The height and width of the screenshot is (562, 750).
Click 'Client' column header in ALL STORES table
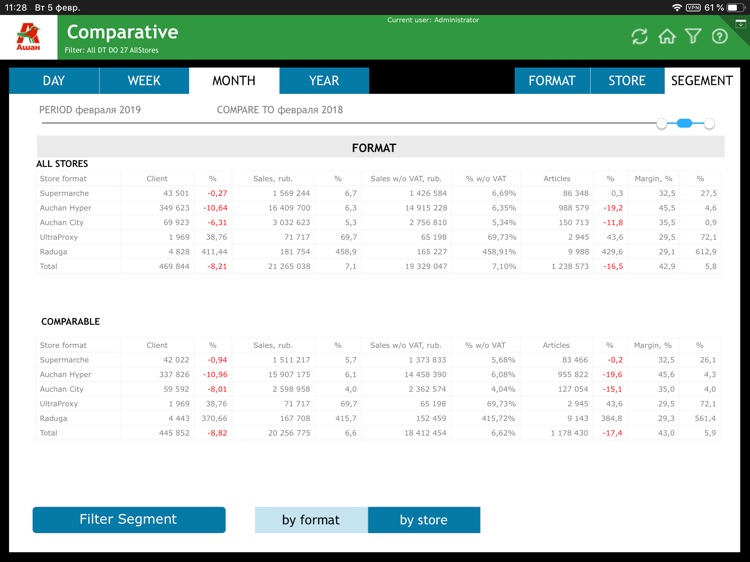pyautogui.click(x=157, y=178)
